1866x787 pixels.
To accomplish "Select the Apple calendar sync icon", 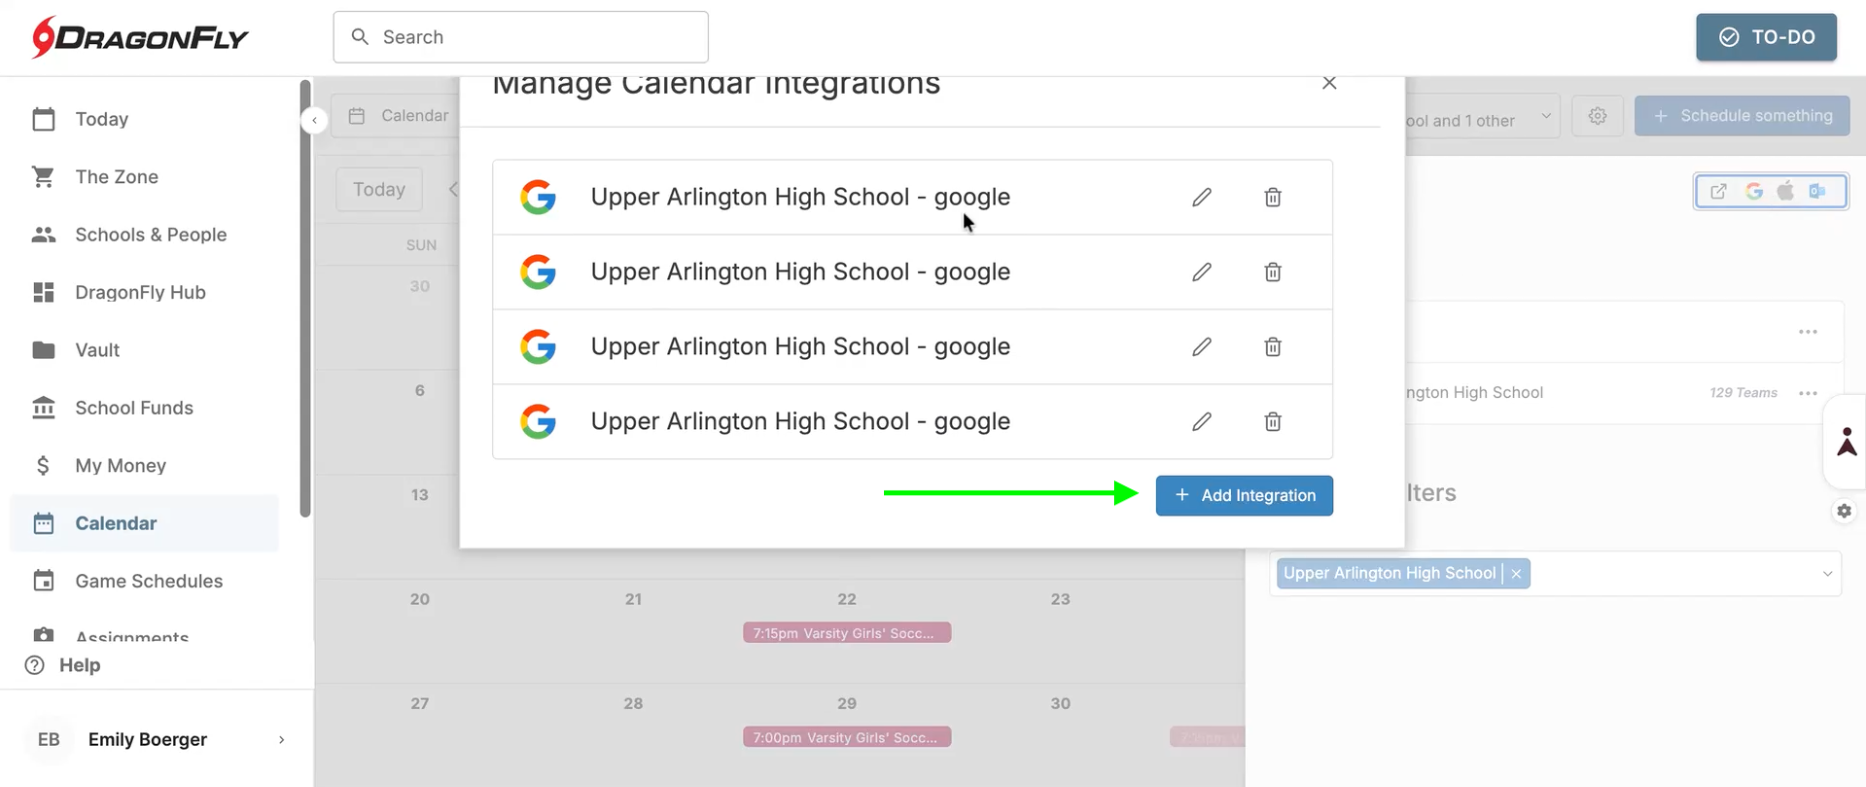I will pyautogui.click(x=1785, y=191).
